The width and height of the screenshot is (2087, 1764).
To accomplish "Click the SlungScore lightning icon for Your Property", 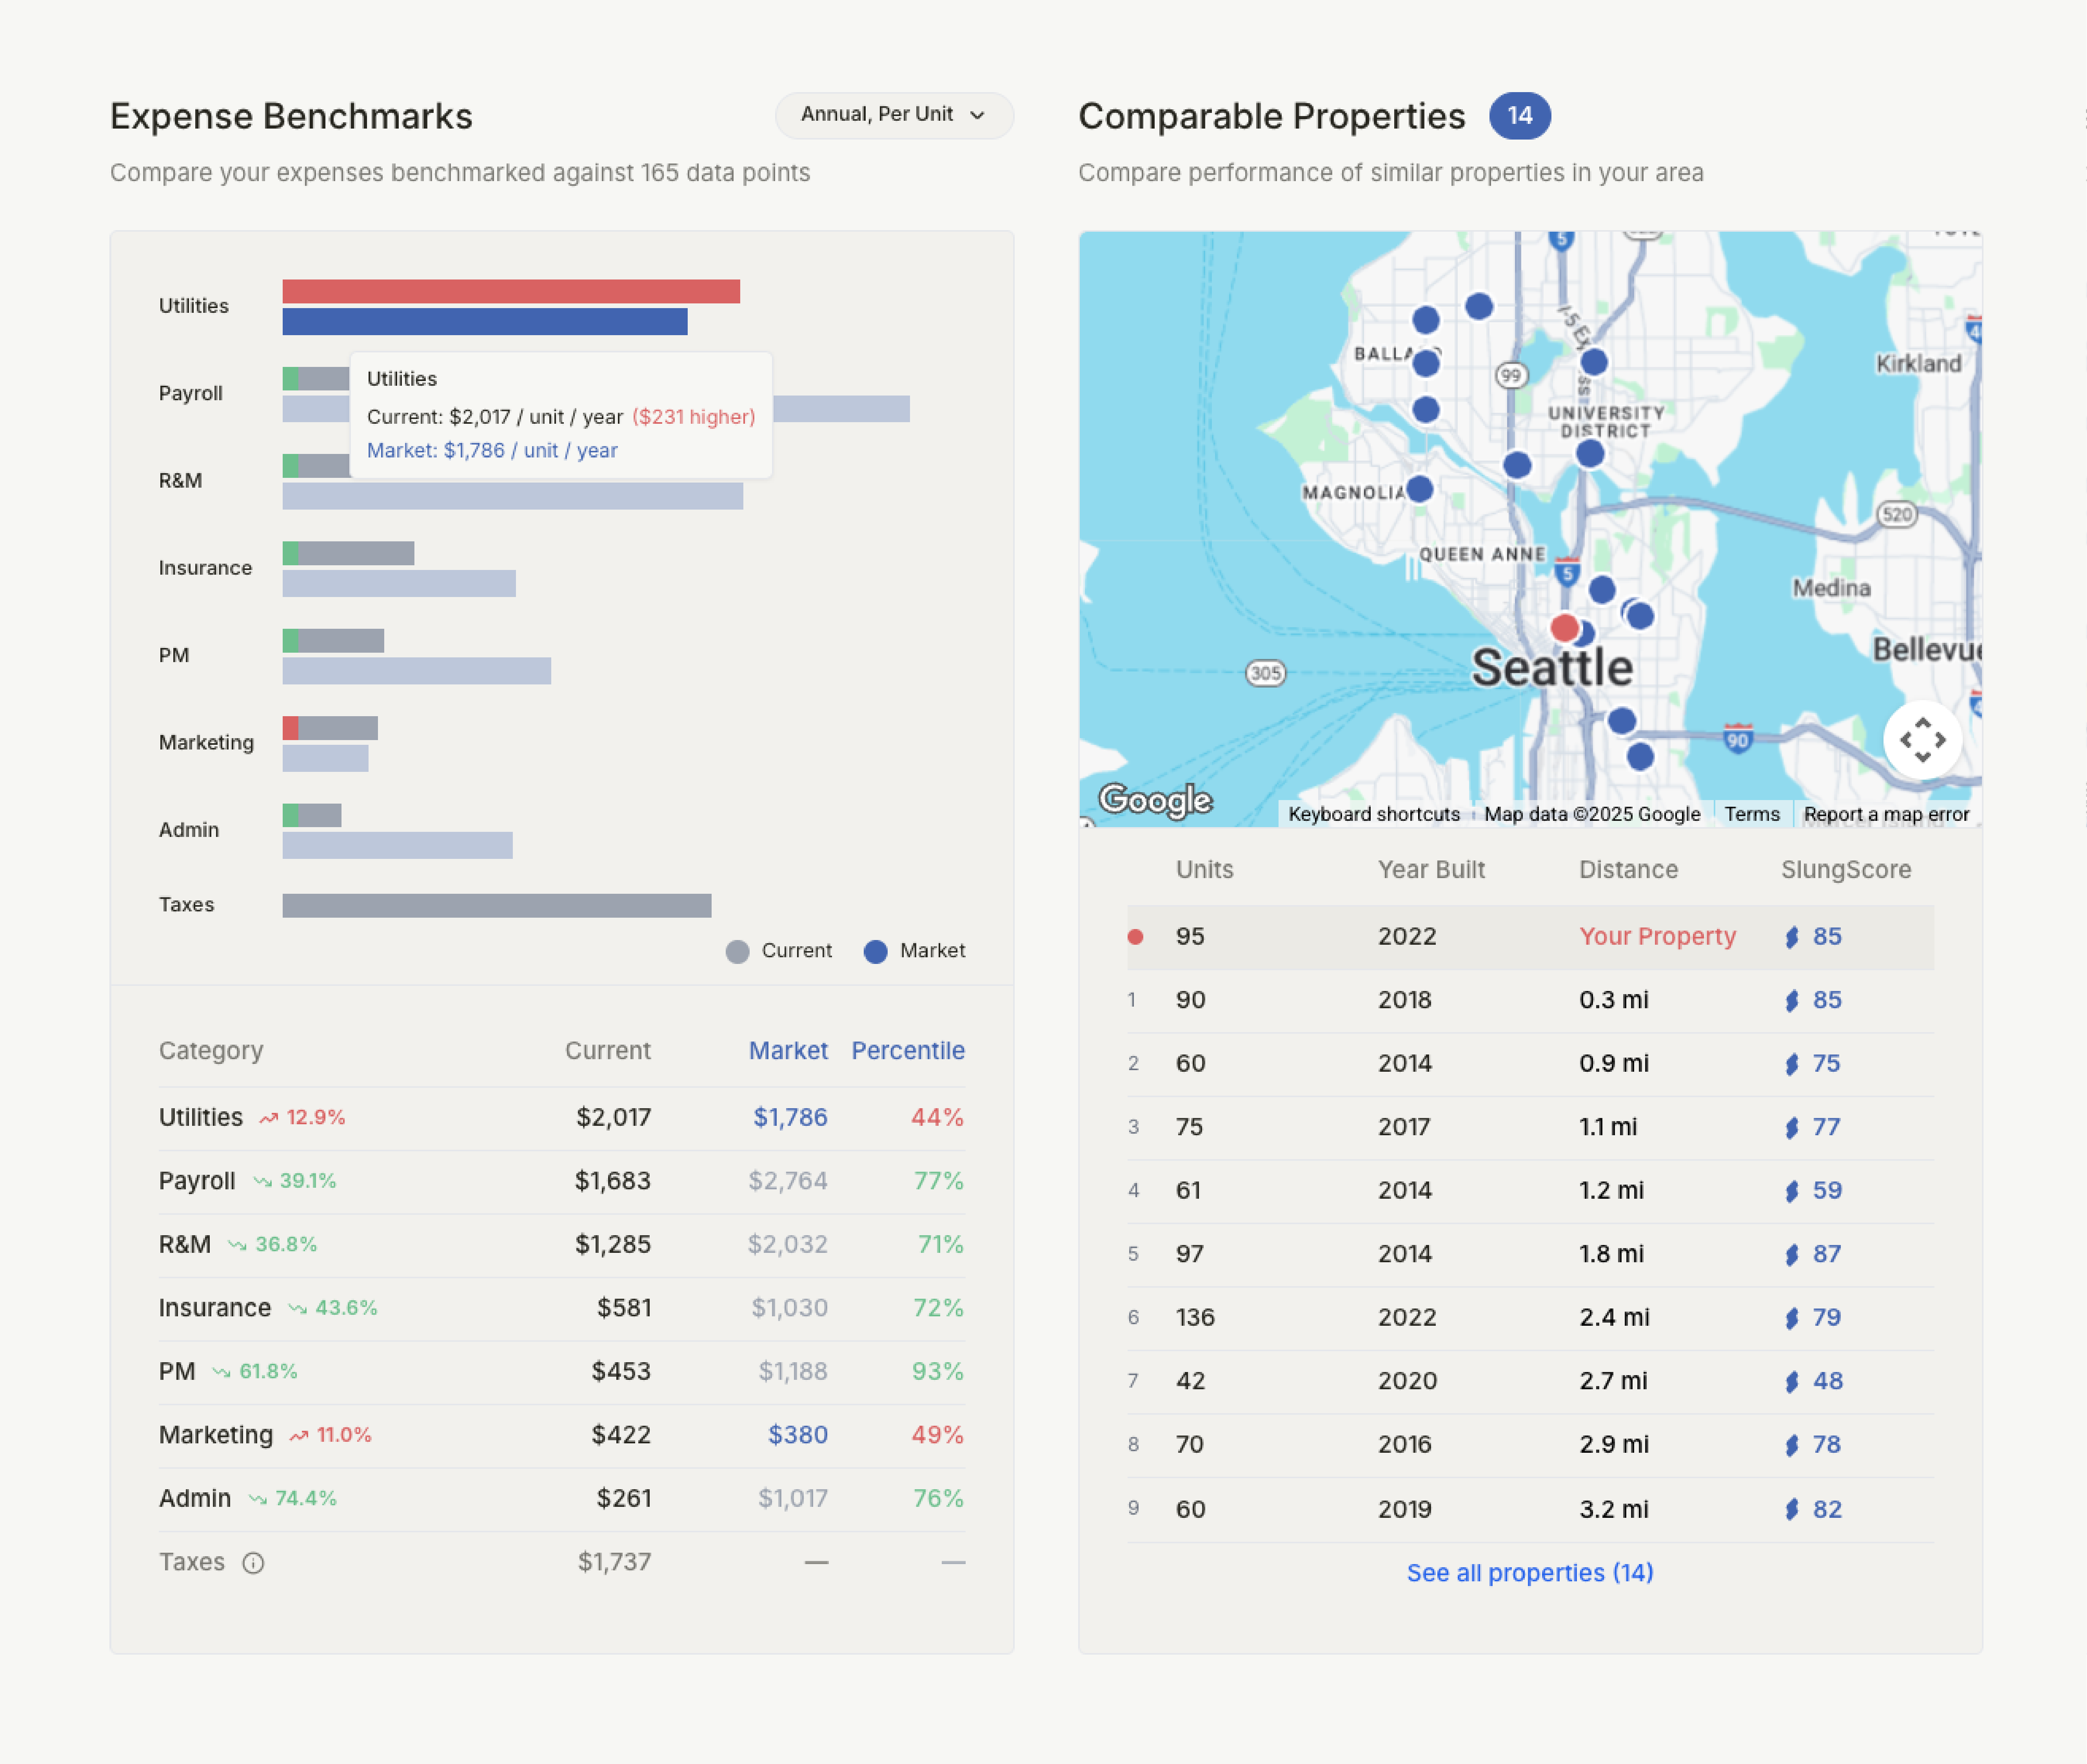I will click(x=1792, y=937).
